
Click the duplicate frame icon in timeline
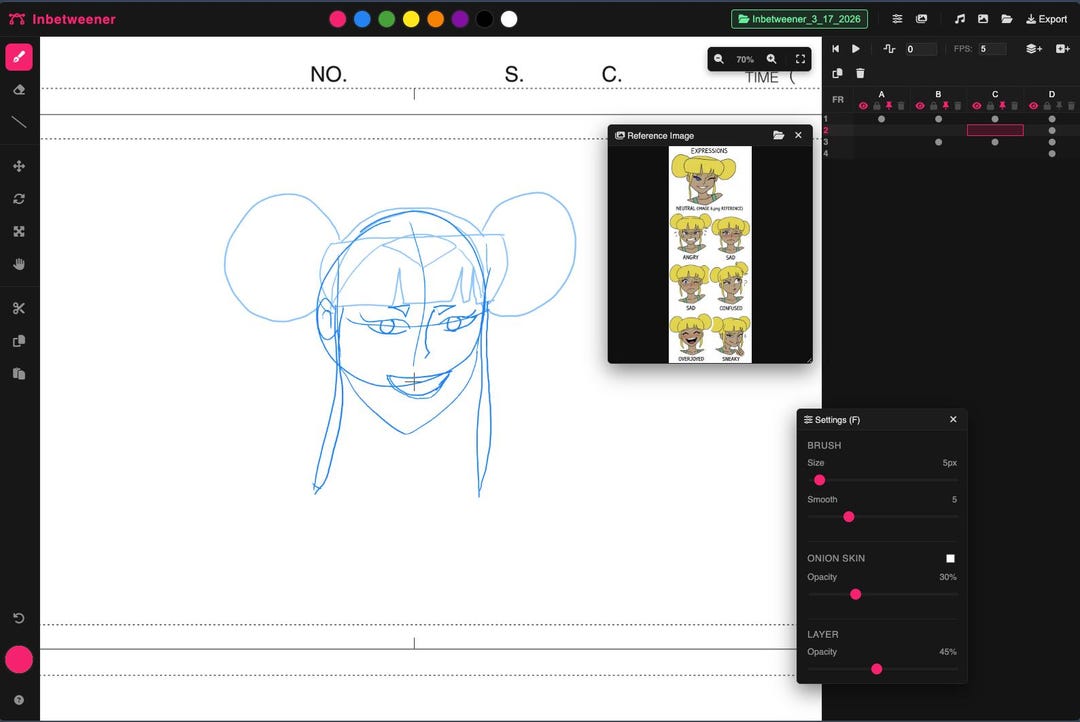pyautogui.click(x=838, y=73)
